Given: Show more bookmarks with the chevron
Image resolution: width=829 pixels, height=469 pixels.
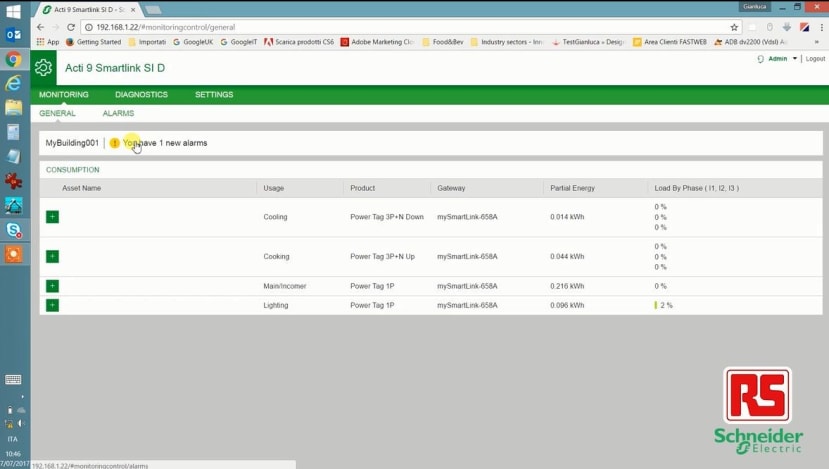Looking at the screenshot, I should click(817, 42).
